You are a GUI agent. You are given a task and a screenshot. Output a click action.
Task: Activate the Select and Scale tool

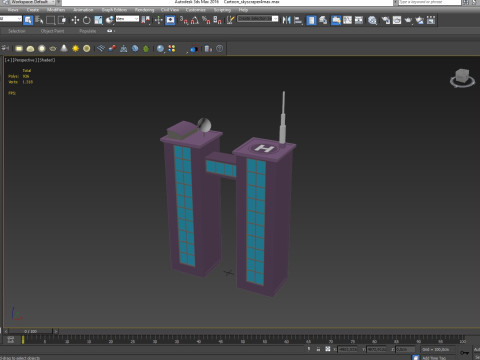(98, 20)
